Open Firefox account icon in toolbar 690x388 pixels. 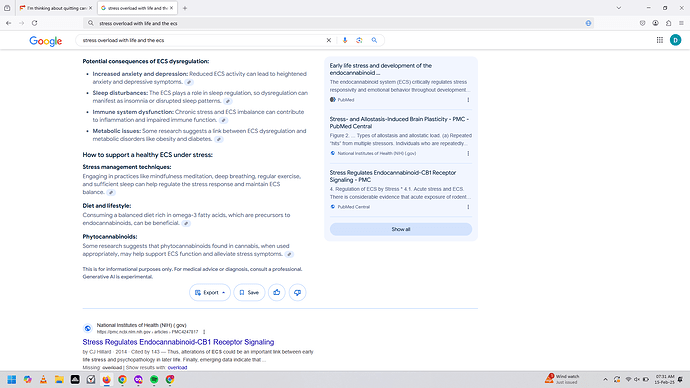(655, 23)
